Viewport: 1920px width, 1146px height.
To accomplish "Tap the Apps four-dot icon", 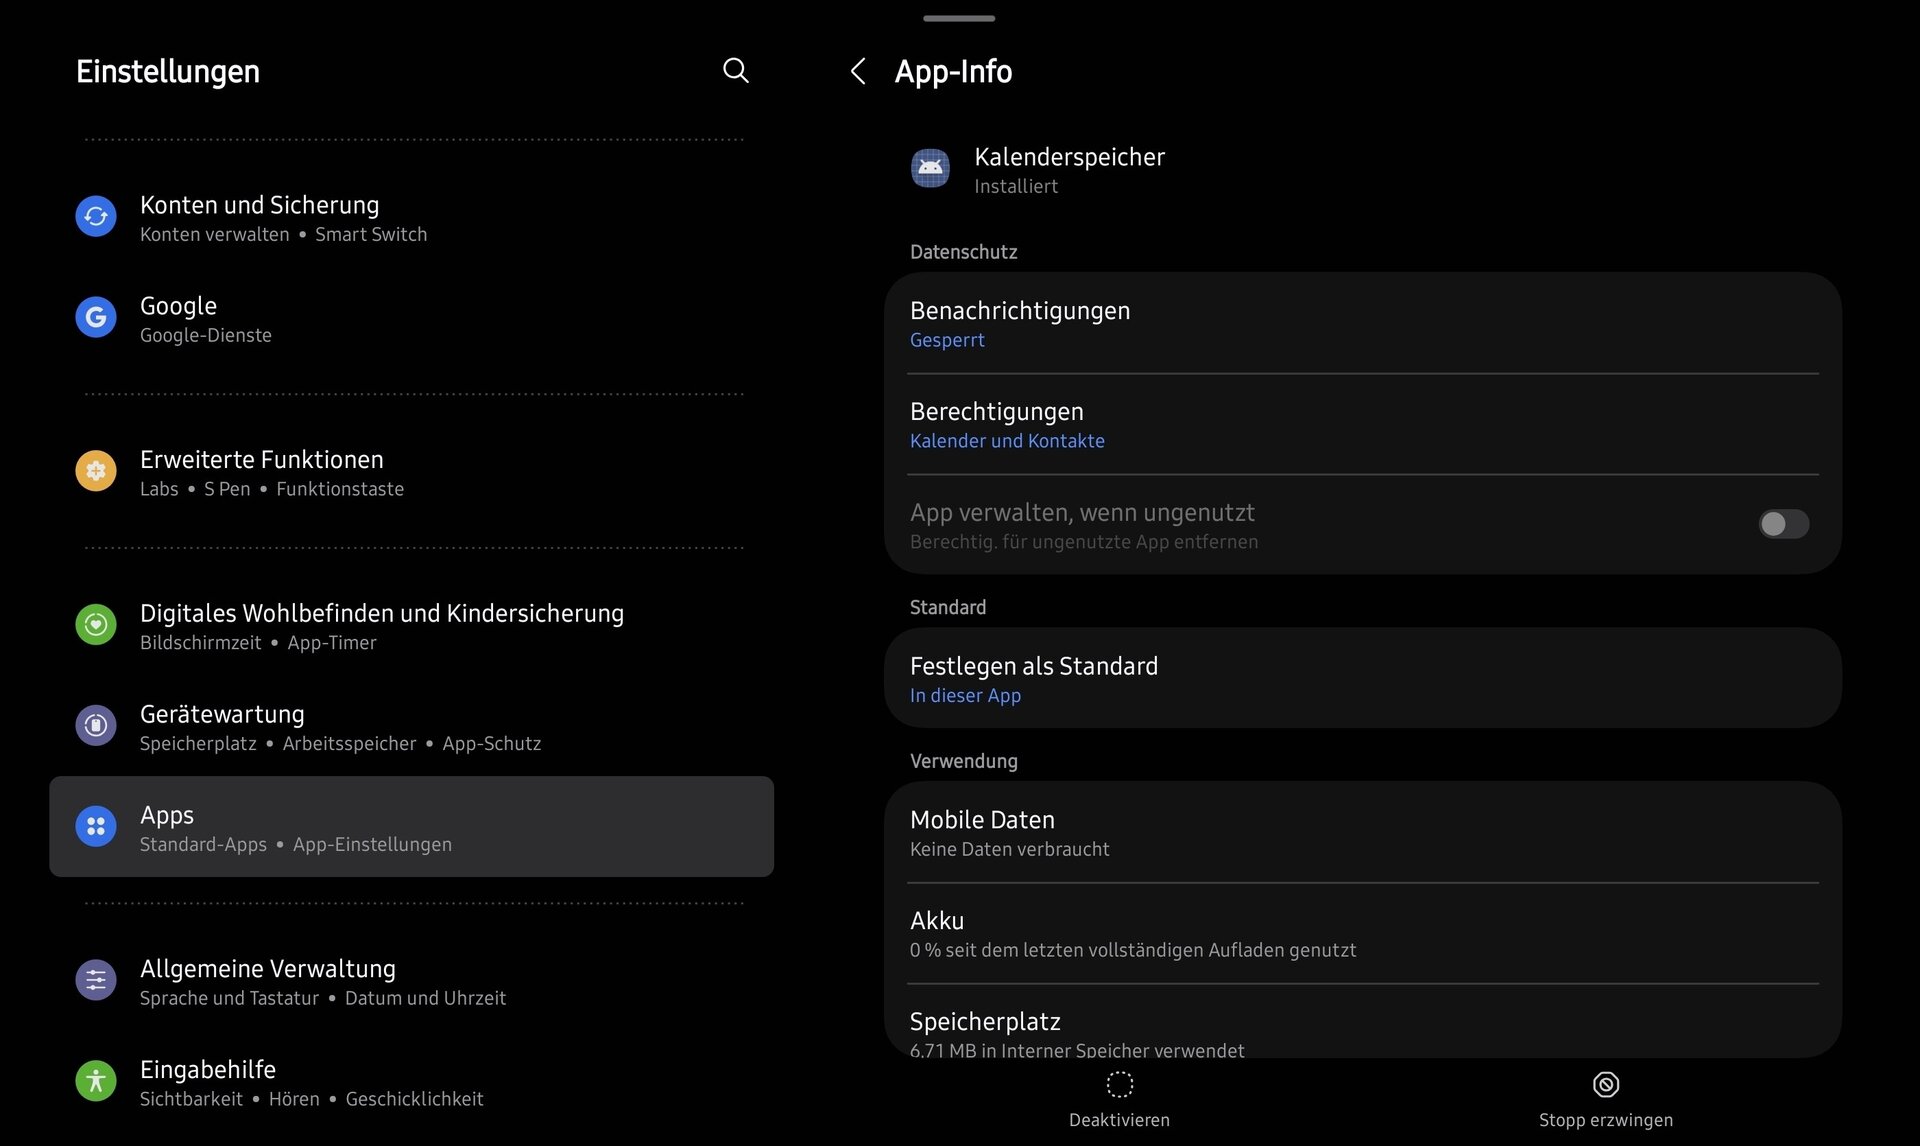I will pyautogui.click(x=96, y=826).
